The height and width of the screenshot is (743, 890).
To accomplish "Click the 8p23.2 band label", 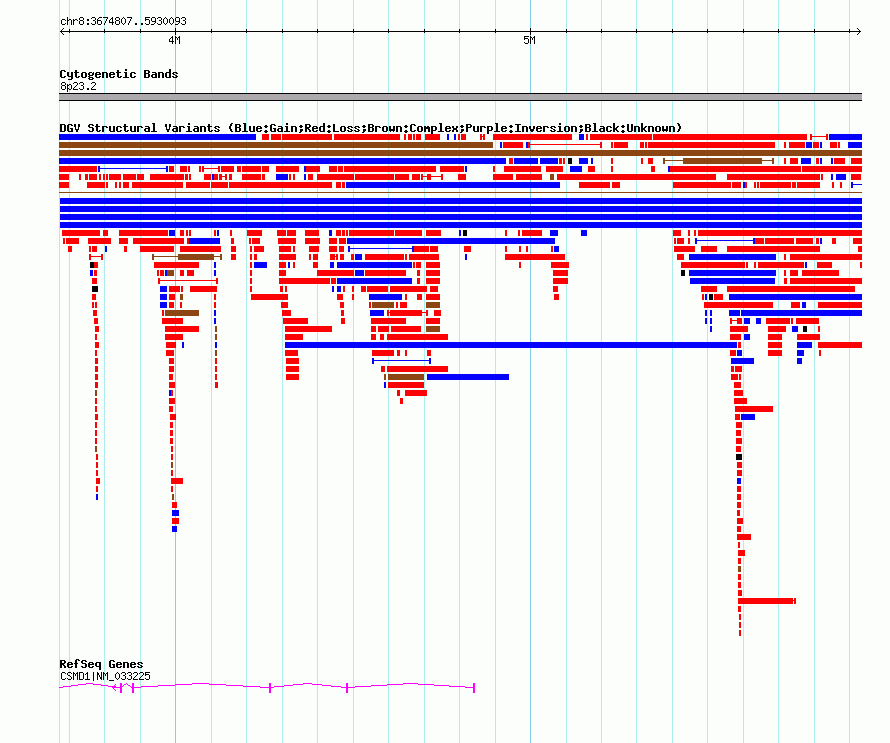I will (x=78, y=86).
